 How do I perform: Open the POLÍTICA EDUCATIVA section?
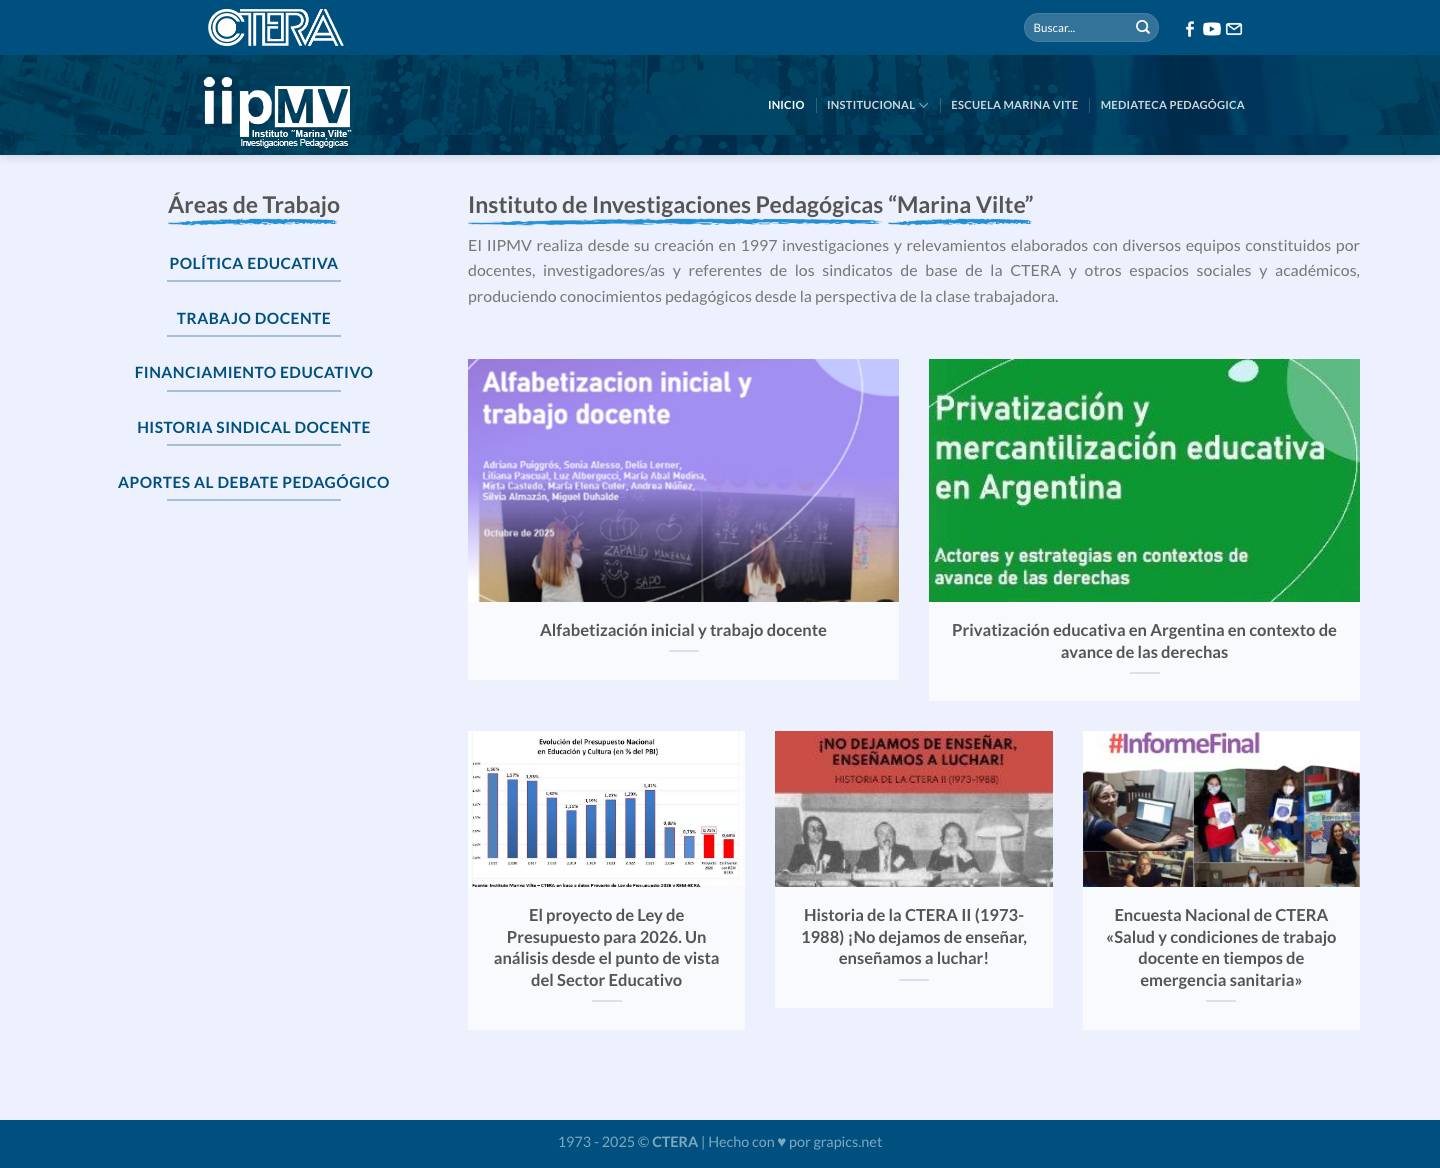click(x=253, y=263)
